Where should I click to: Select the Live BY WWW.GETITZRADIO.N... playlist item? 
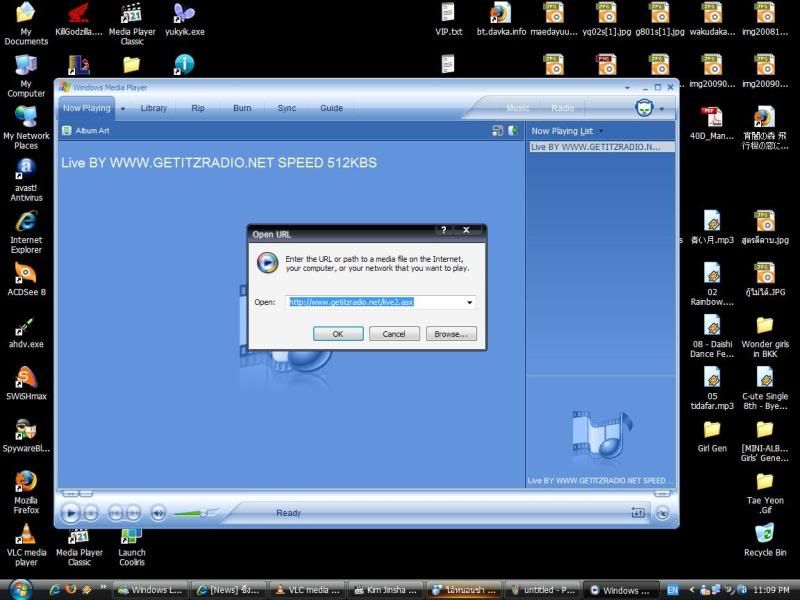602,147
